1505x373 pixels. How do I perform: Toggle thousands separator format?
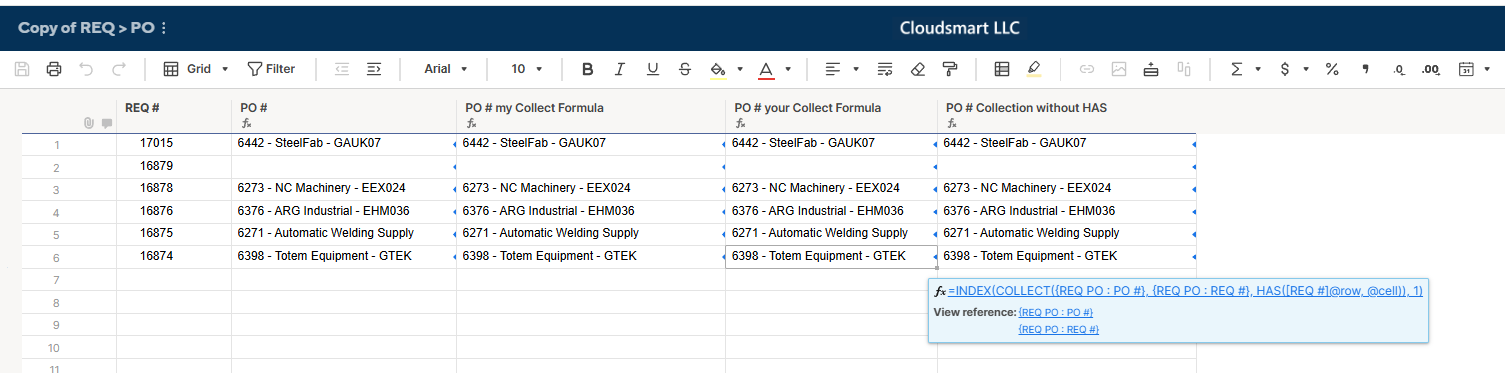(x=1365, y=69)
